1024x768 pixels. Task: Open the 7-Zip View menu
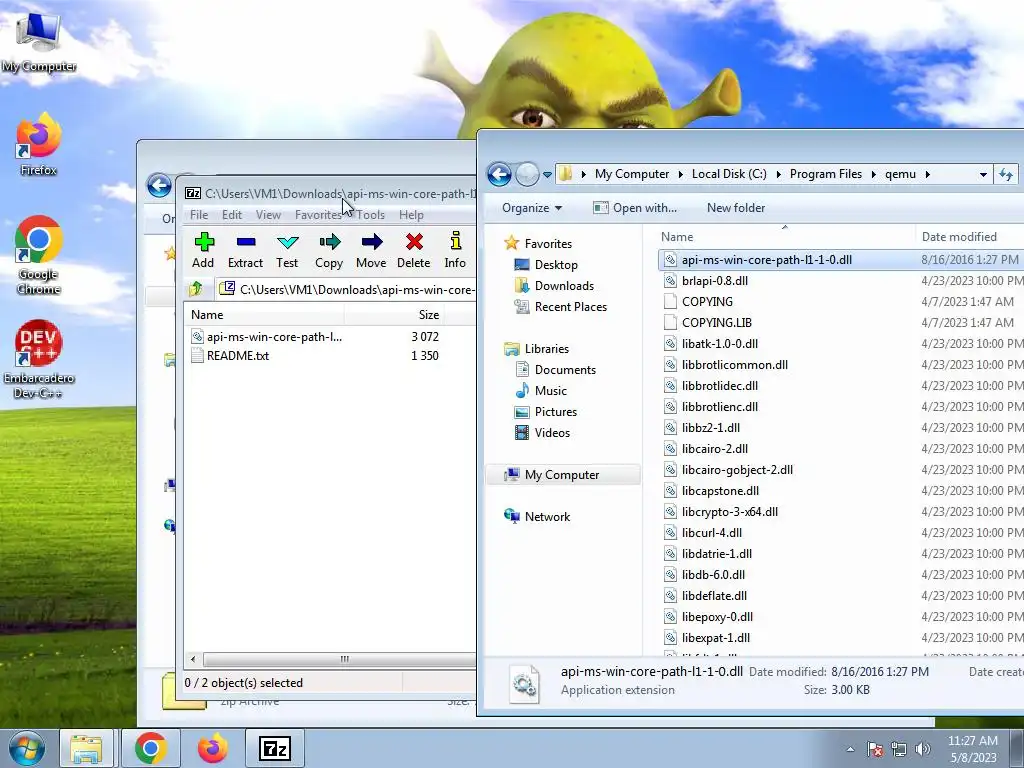(268, 215)
